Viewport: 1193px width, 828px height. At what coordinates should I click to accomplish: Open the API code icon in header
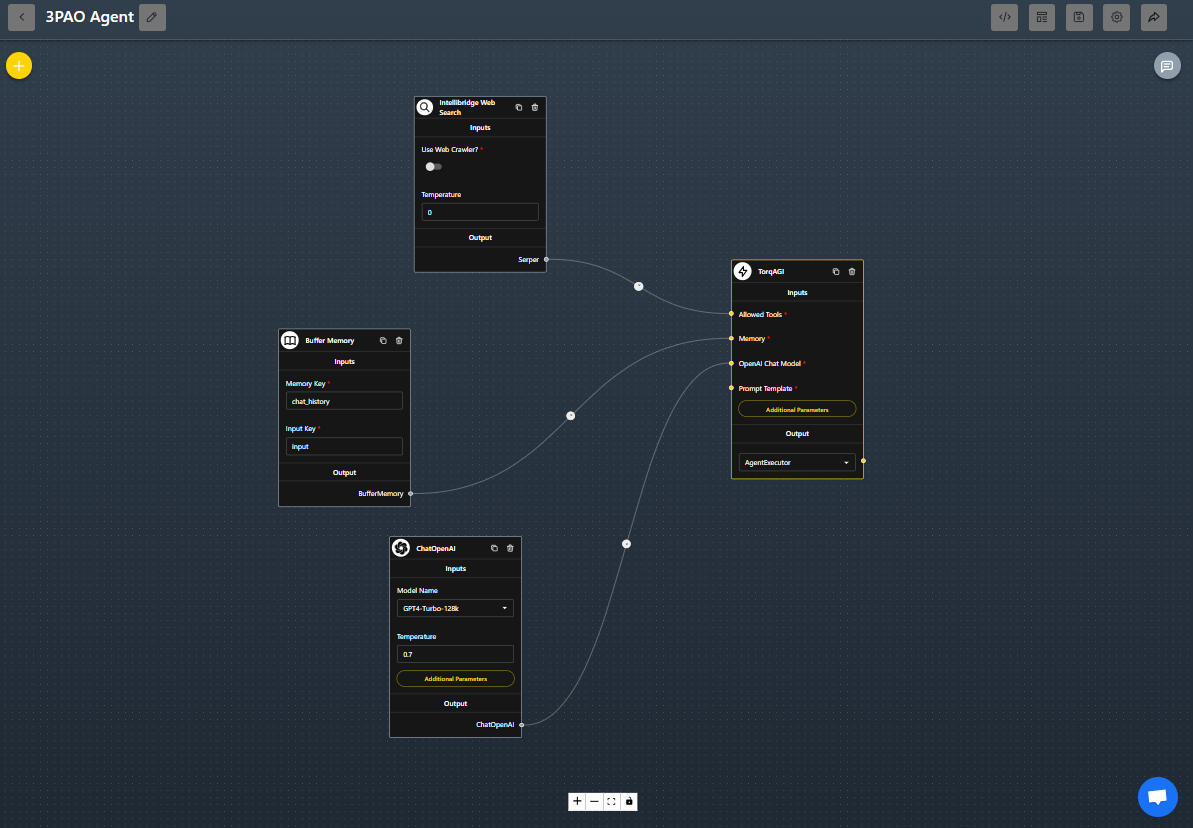[1004, 17]
